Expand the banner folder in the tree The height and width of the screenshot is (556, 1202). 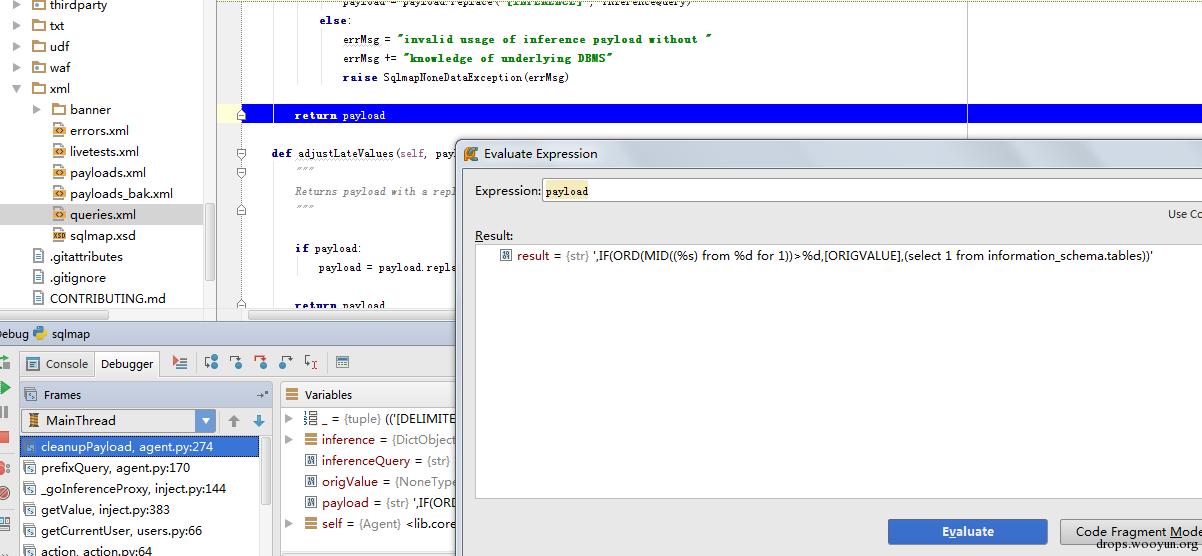tap(37, 109)
